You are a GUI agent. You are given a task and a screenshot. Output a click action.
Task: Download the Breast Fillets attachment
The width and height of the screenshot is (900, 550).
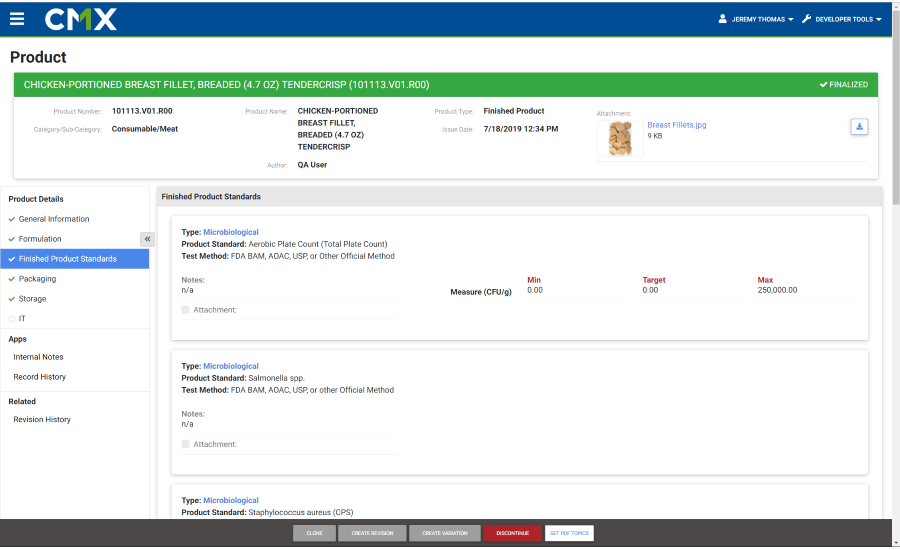pos(859,126)
